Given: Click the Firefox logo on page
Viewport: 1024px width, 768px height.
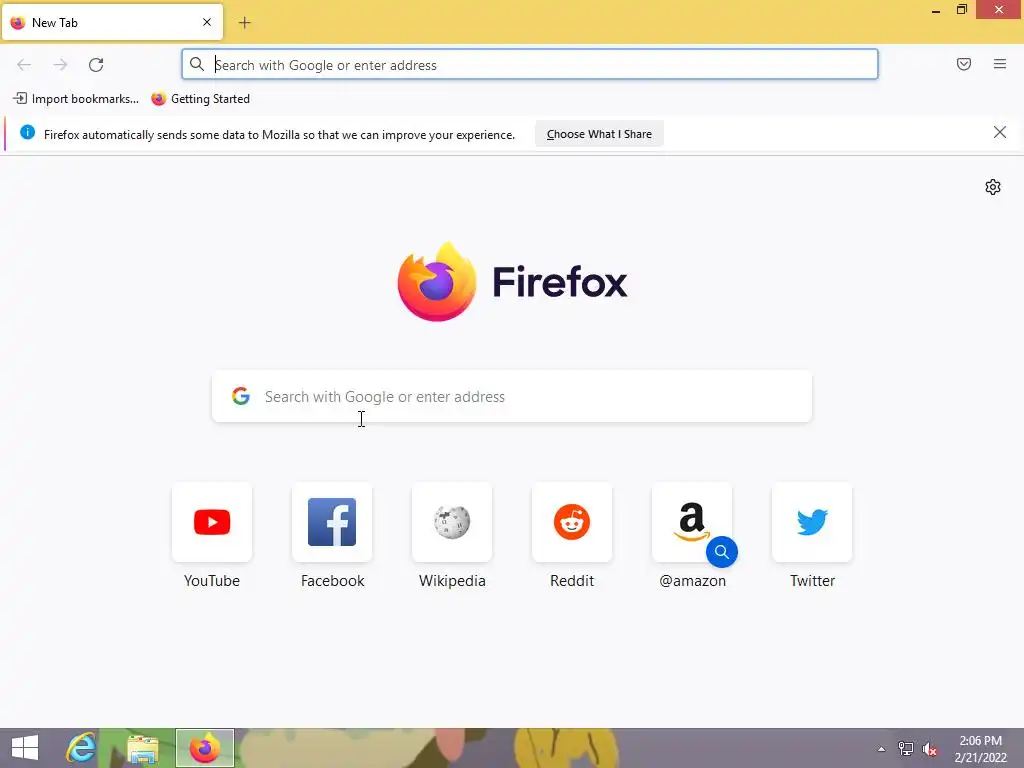Looking at the screenshot, I should coord(512,281).
